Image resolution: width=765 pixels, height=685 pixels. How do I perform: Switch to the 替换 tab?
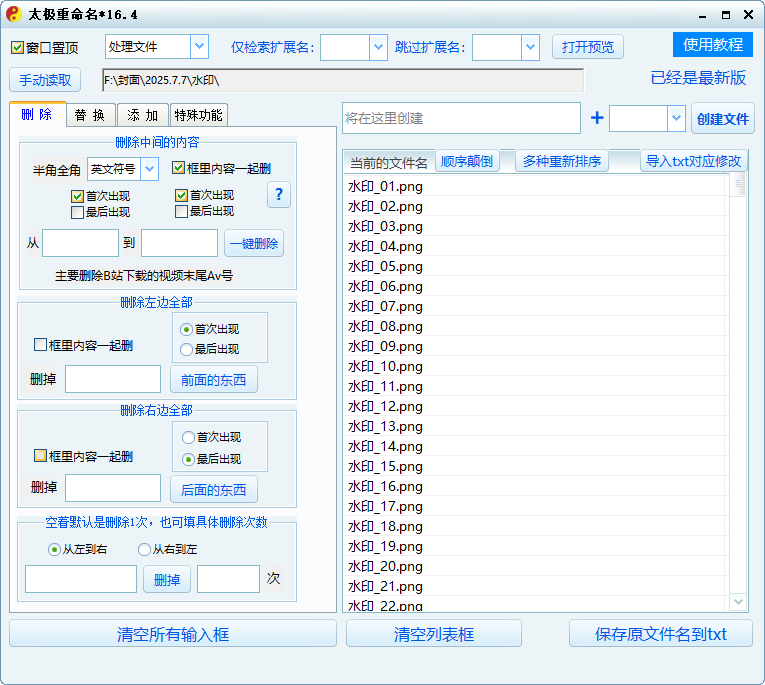click(90, 115)
